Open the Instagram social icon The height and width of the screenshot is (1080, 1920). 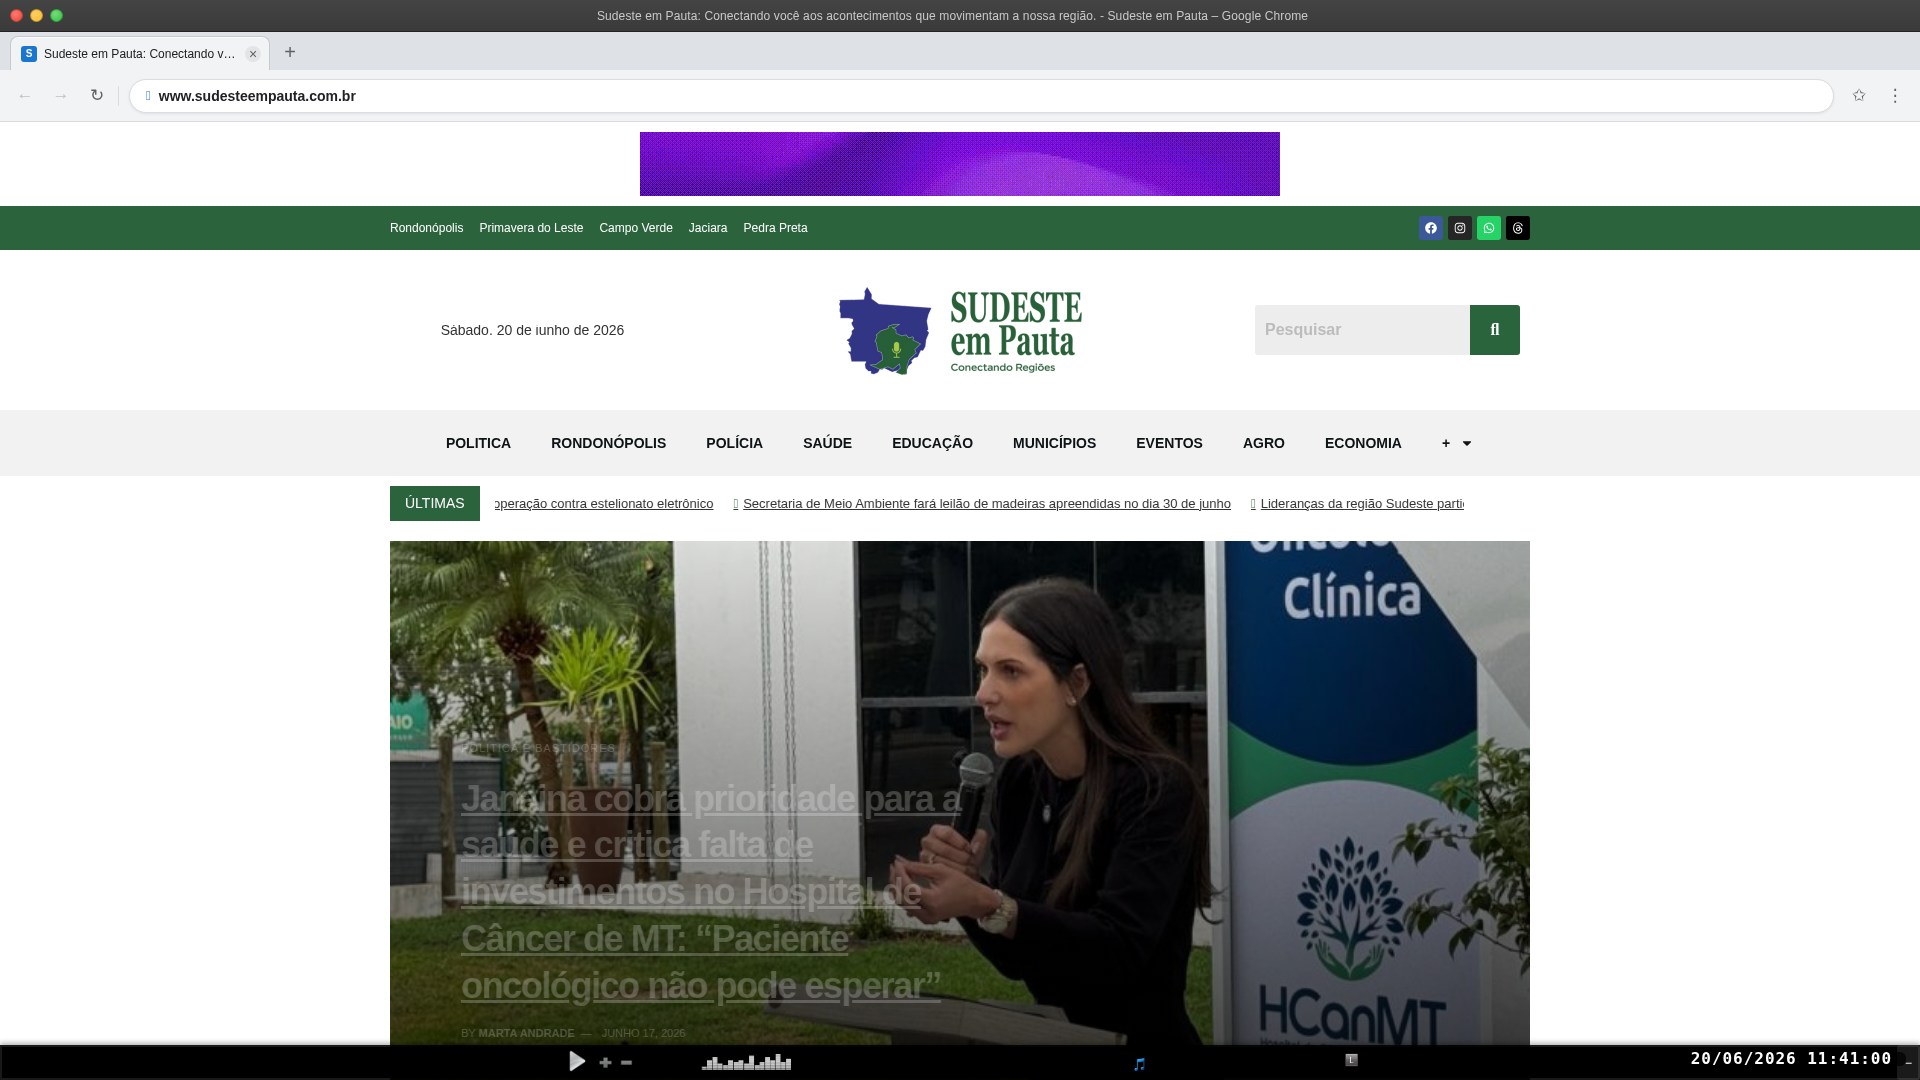coord(1460,228)
